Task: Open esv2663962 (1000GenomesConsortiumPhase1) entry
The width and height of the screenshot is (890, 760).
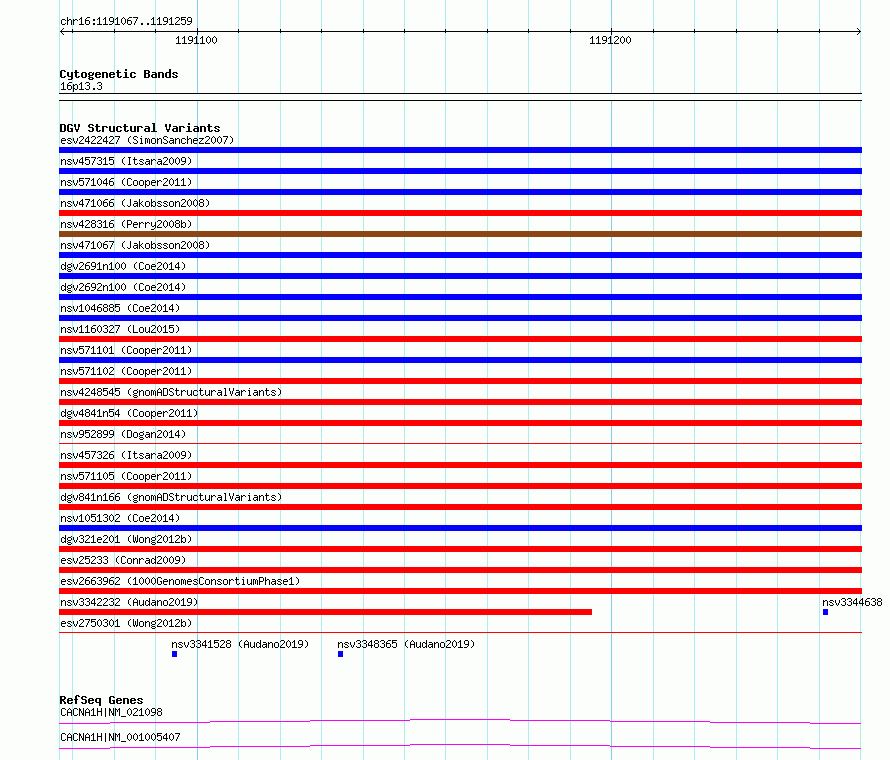Action: pos(180,581)
